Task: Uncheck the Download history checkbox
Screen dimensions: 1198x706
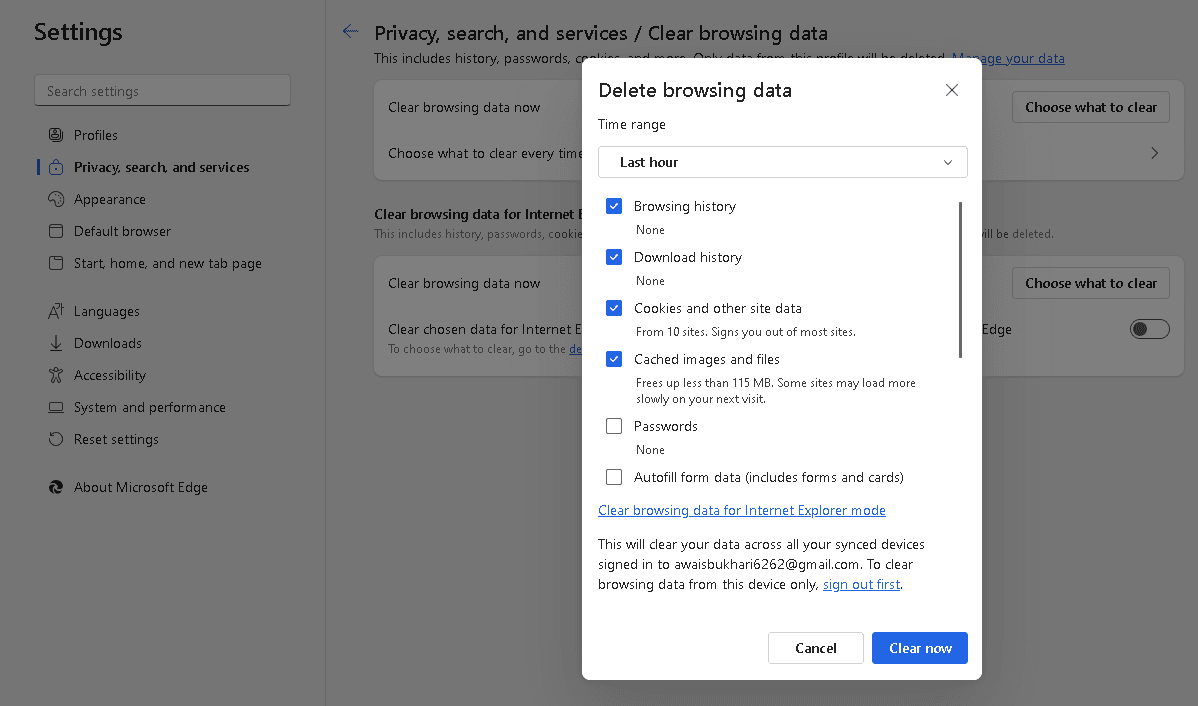Action: (614, 257)
